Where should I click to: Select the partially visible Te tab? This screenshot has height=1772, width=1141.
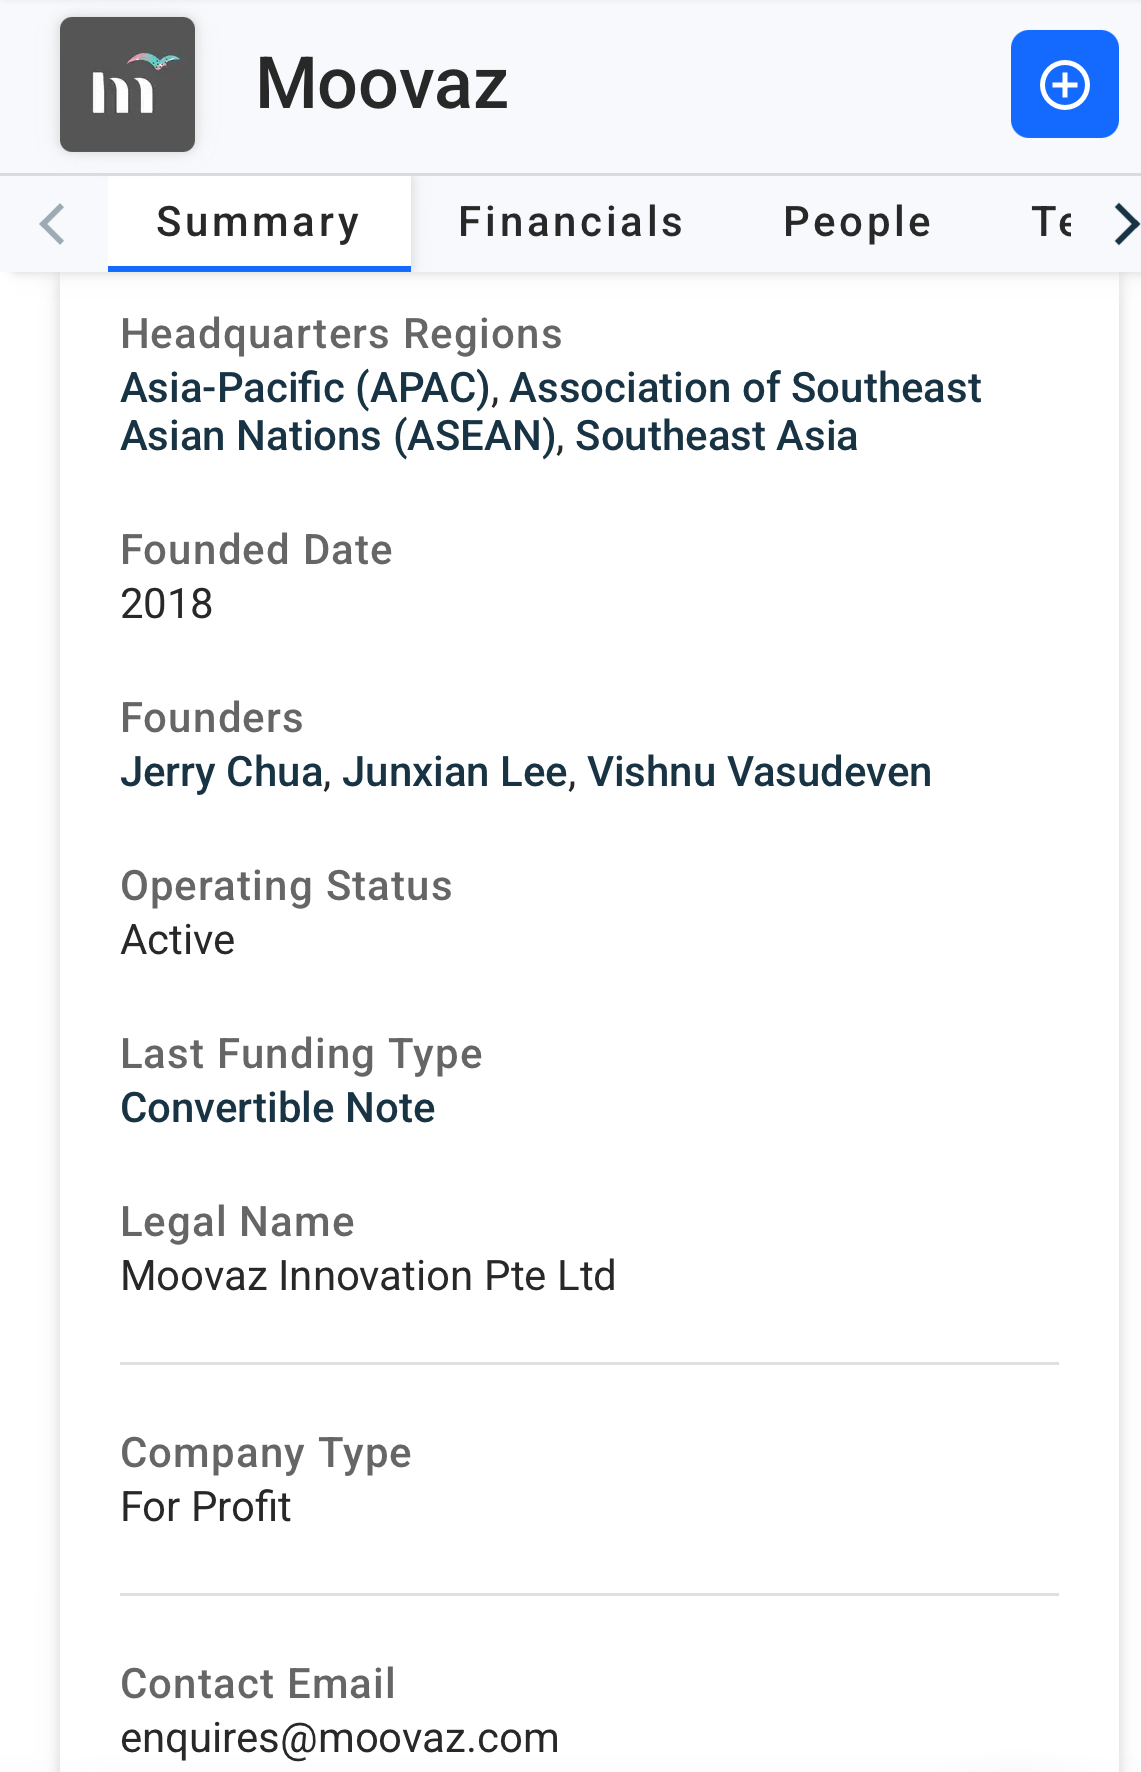click(1052, 223)
